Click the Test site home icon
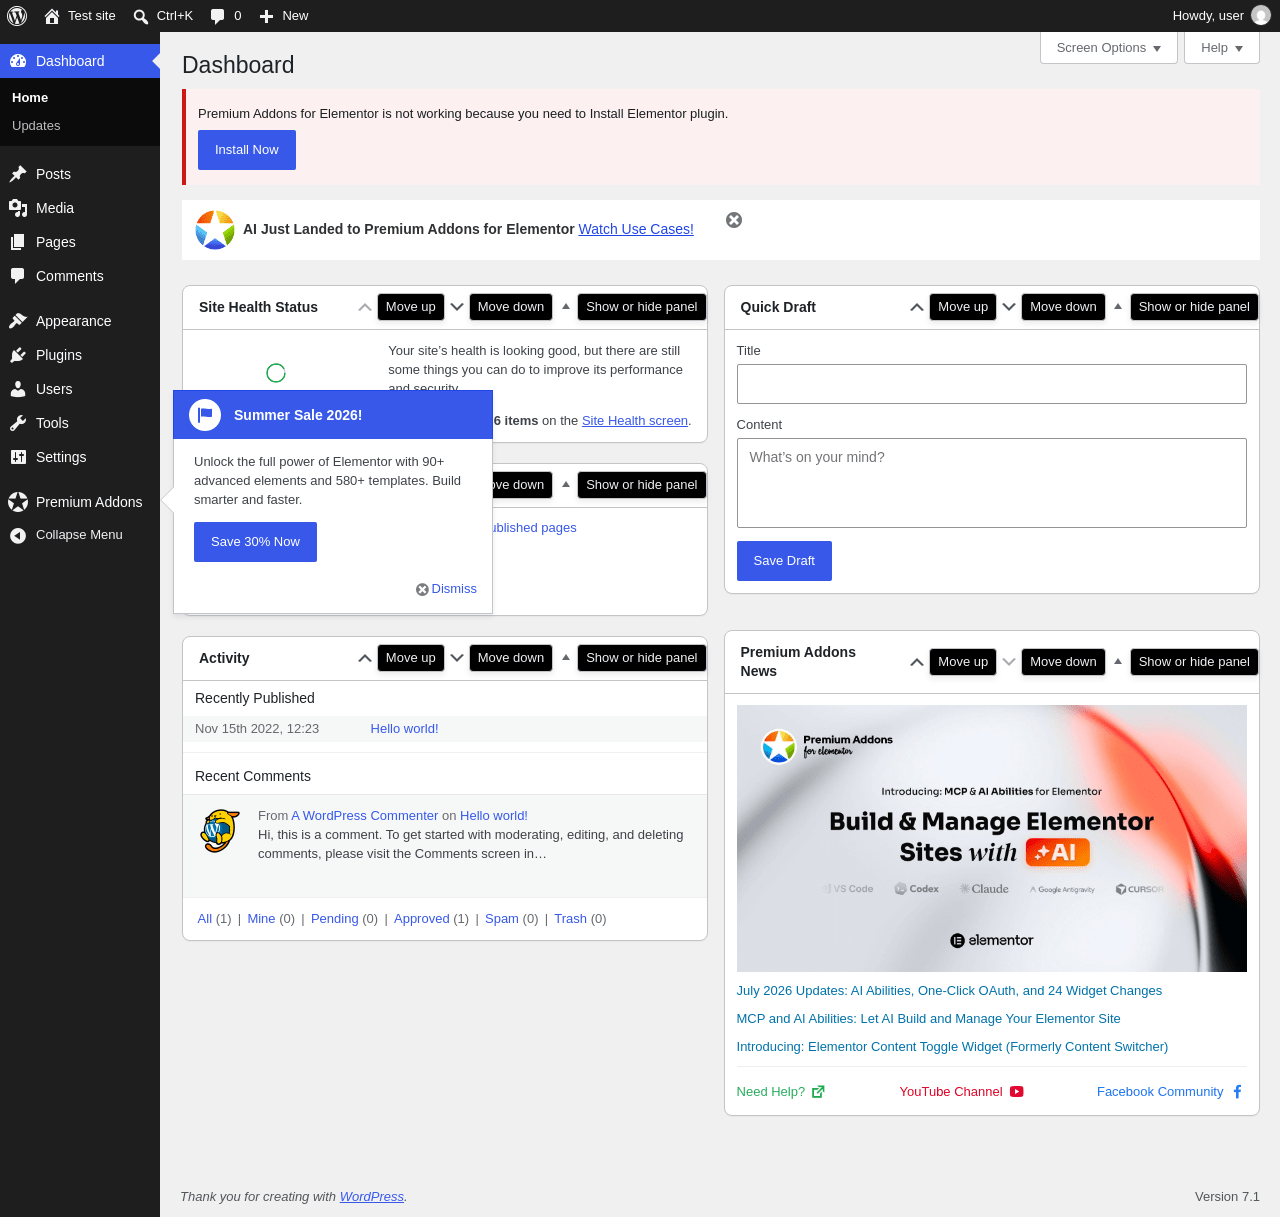Viewport: 1280px width, 1217px height. (52, 16)
